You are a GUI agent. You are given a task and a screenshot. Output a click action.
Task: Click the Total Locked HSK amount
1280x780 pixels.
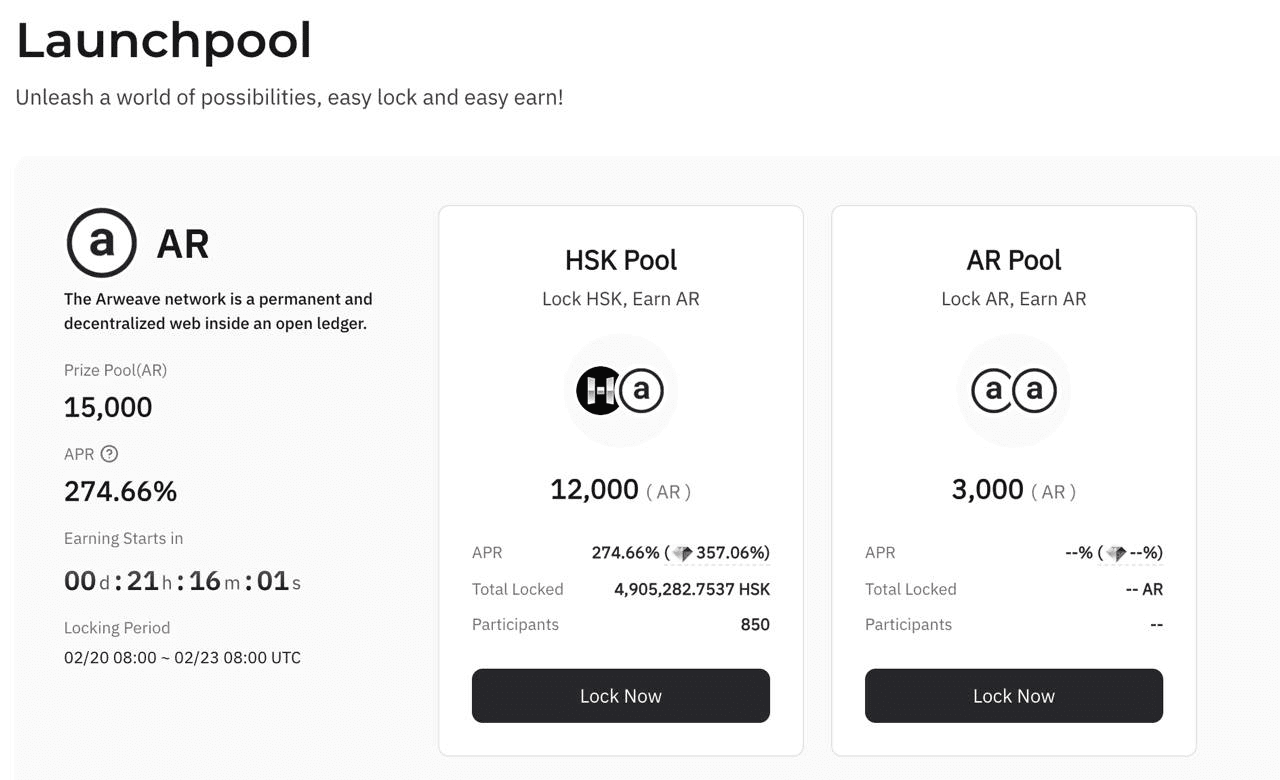coord(692,589)
